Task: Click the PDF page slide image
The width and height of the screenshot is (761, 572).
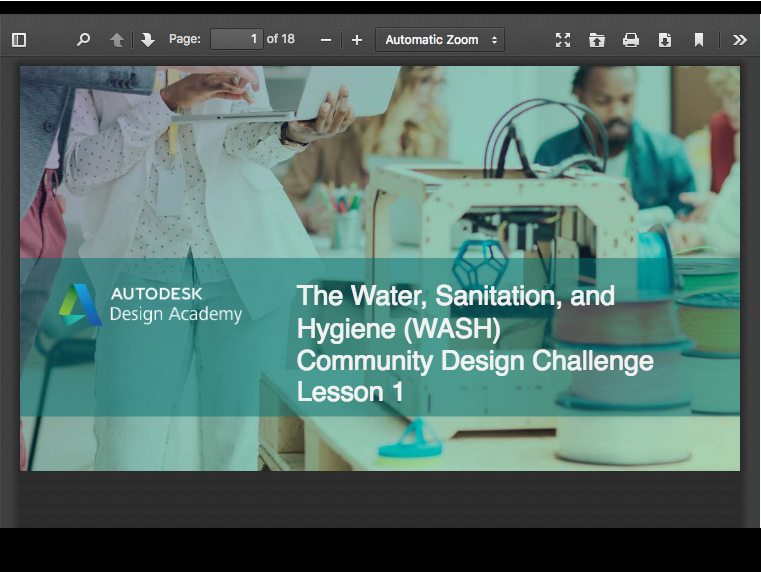Action: [380, 268]
